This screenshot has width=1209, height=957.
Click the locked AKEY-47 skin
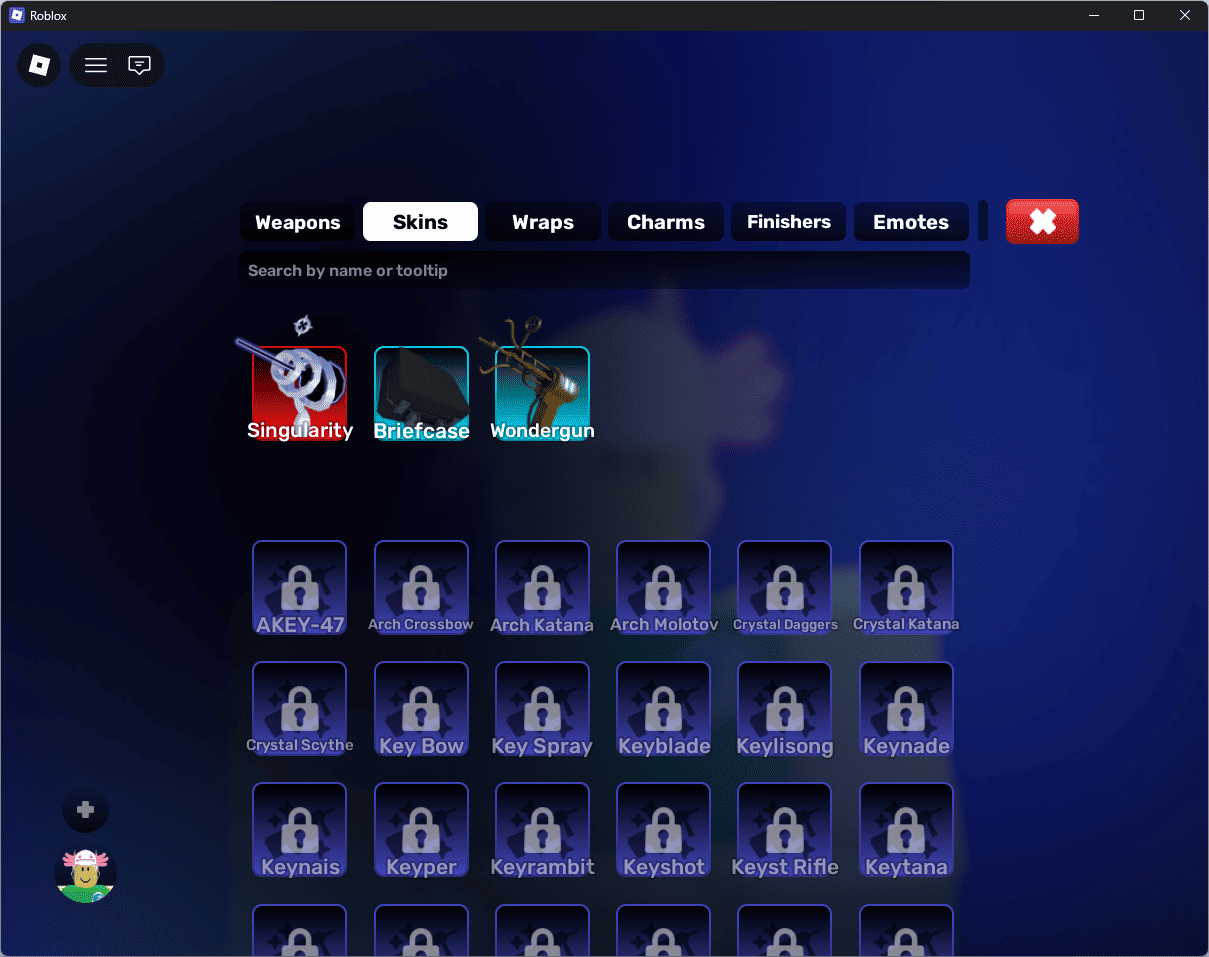pyautogui.click(x=300, y=588)
